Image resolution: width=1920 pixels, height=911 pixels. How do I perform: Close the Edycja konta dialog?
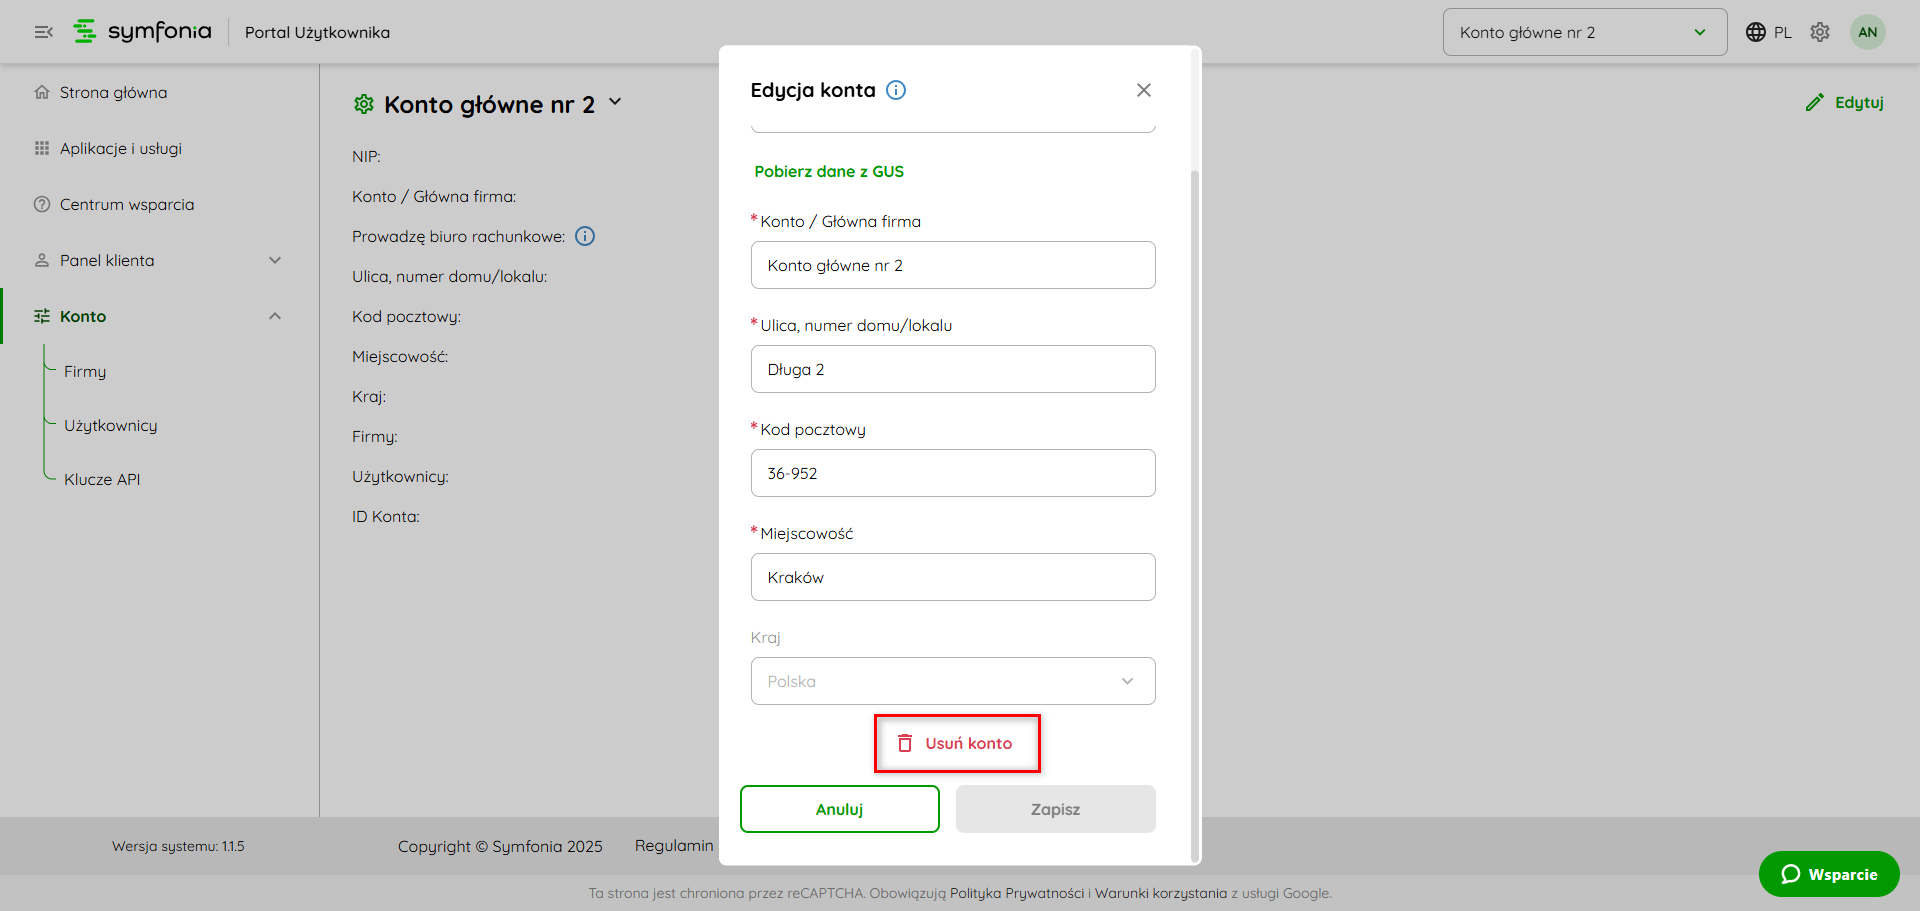[x=1144, y=90]
